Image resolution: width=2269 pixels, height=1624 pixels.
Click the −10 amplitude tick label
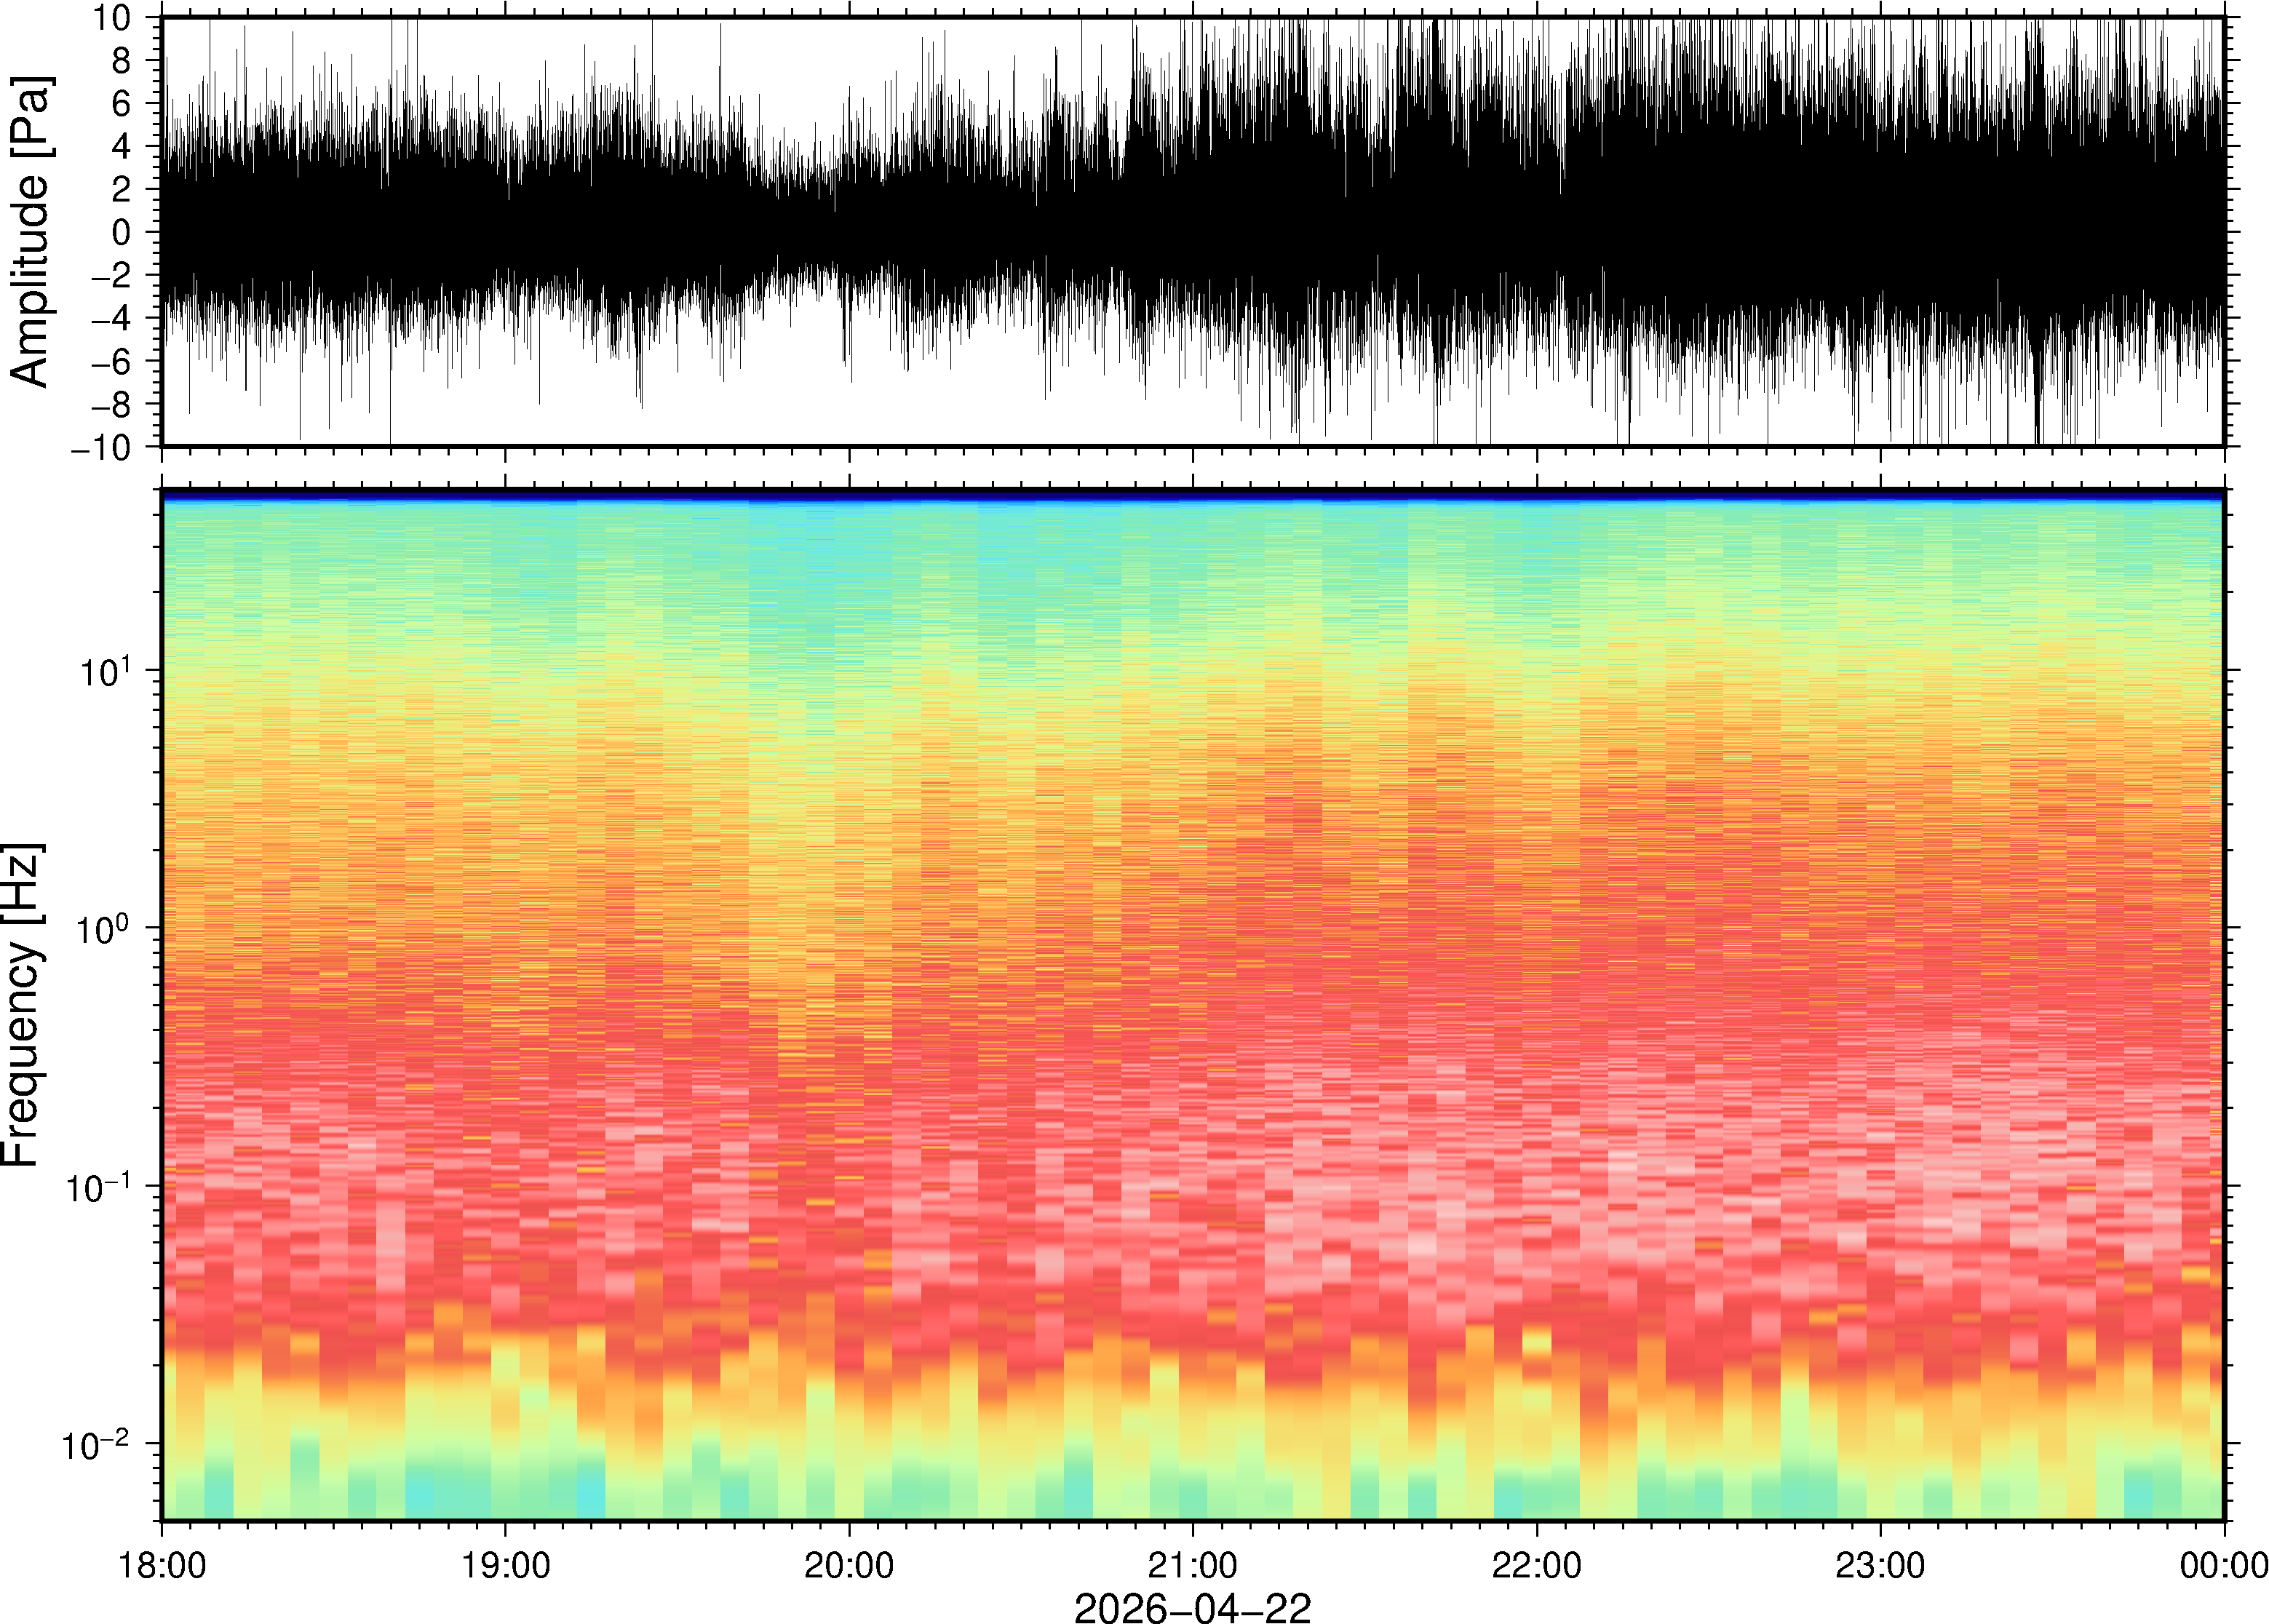100,448
